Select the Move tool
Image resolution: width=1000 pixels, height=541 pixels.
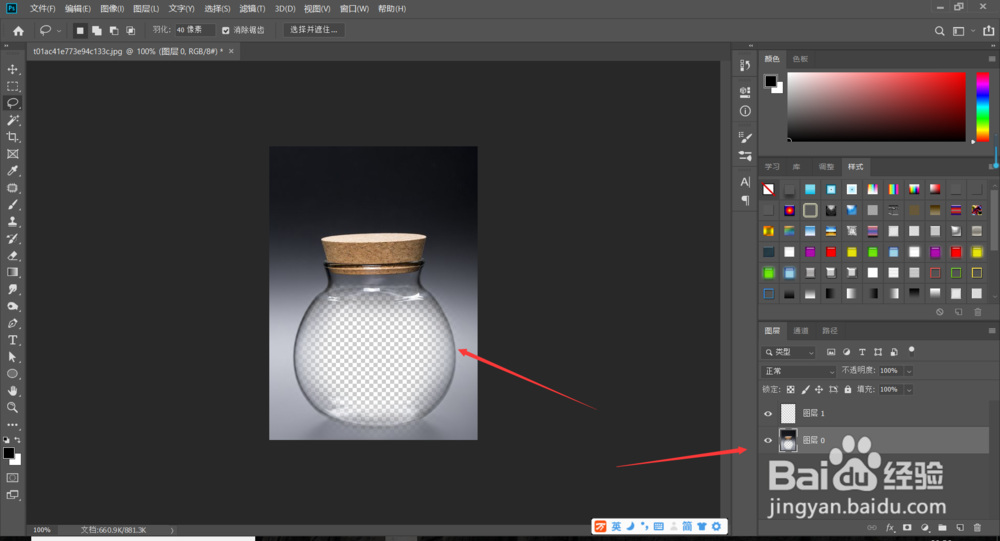(12, 69)
